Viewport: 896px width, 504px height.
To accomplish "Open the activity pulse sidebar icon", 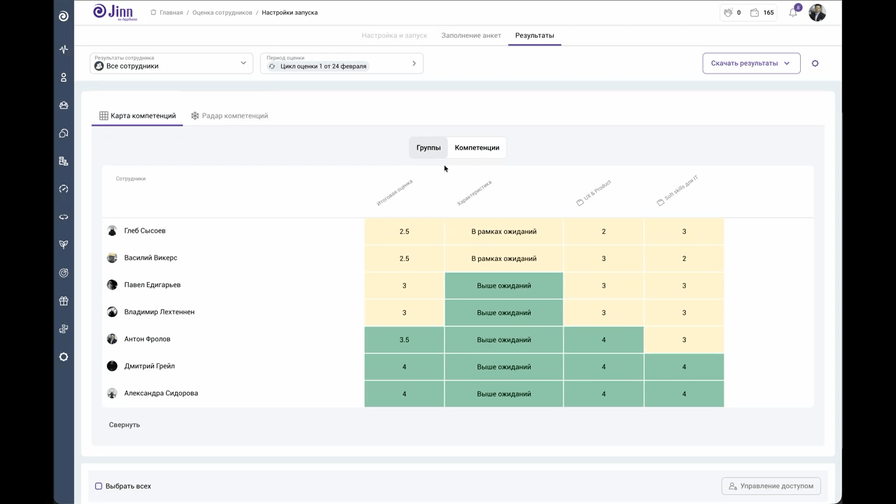I will point(63,49).
